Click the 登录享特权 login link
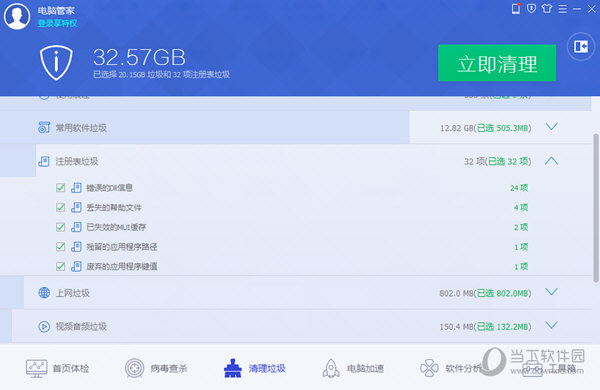Viewport: 600px width, 390px height. 57,23
